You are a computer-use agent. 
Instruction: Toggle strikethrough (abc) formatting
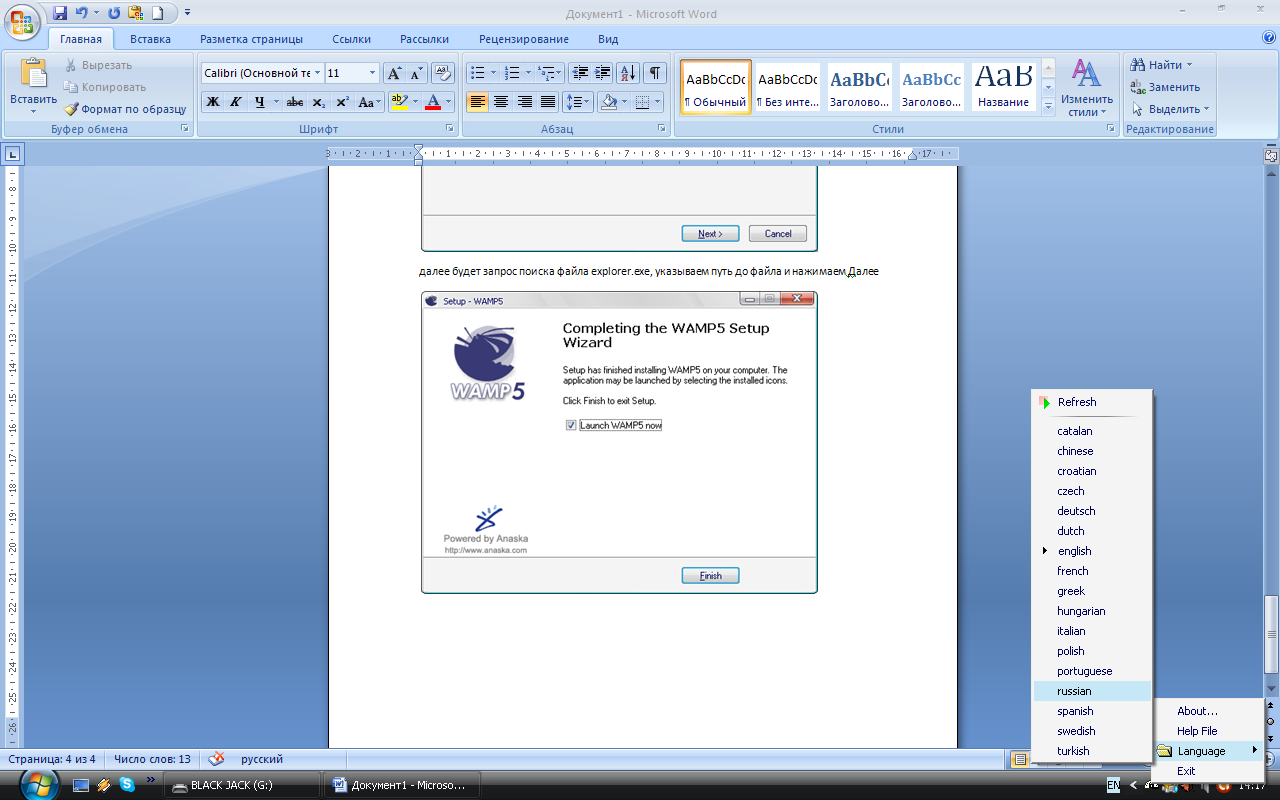(x=294, y=102)
